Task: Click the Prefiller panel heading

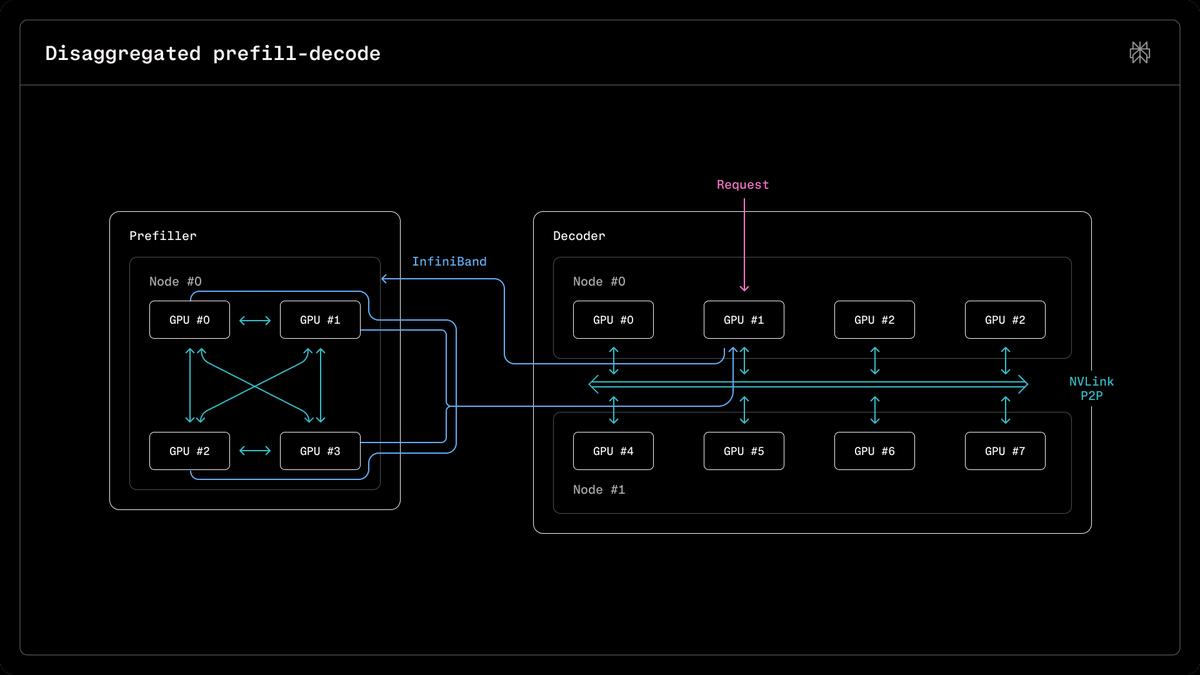Action: tap(163, 236)
